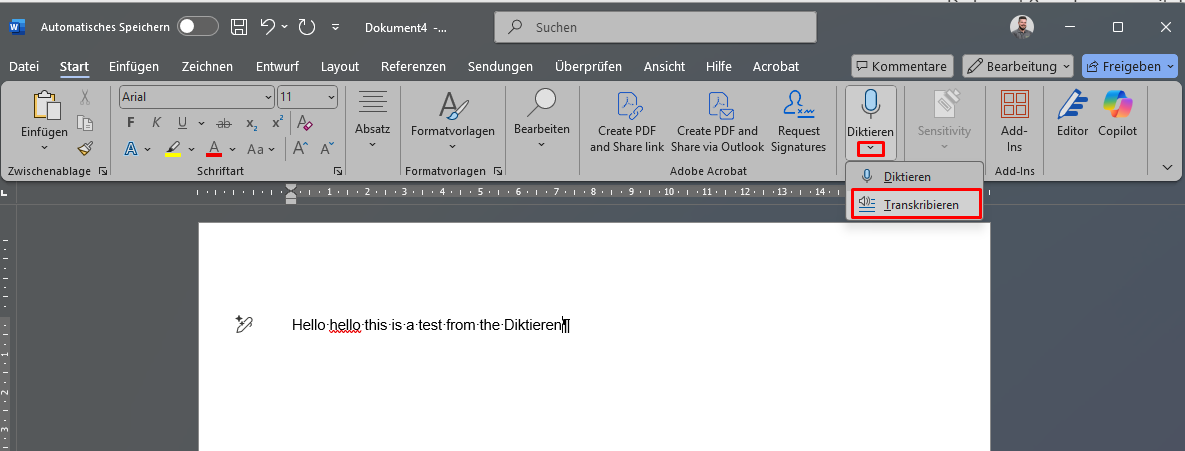Open Copilot from the ribbon
The width and height of the screenshot is (1185, 451).
[1118, 113]
